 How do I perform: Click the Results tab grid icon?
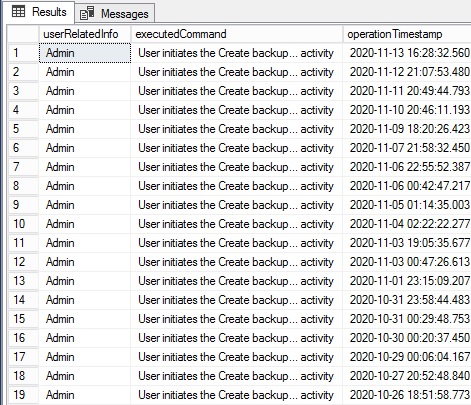[x=18, y=12]
